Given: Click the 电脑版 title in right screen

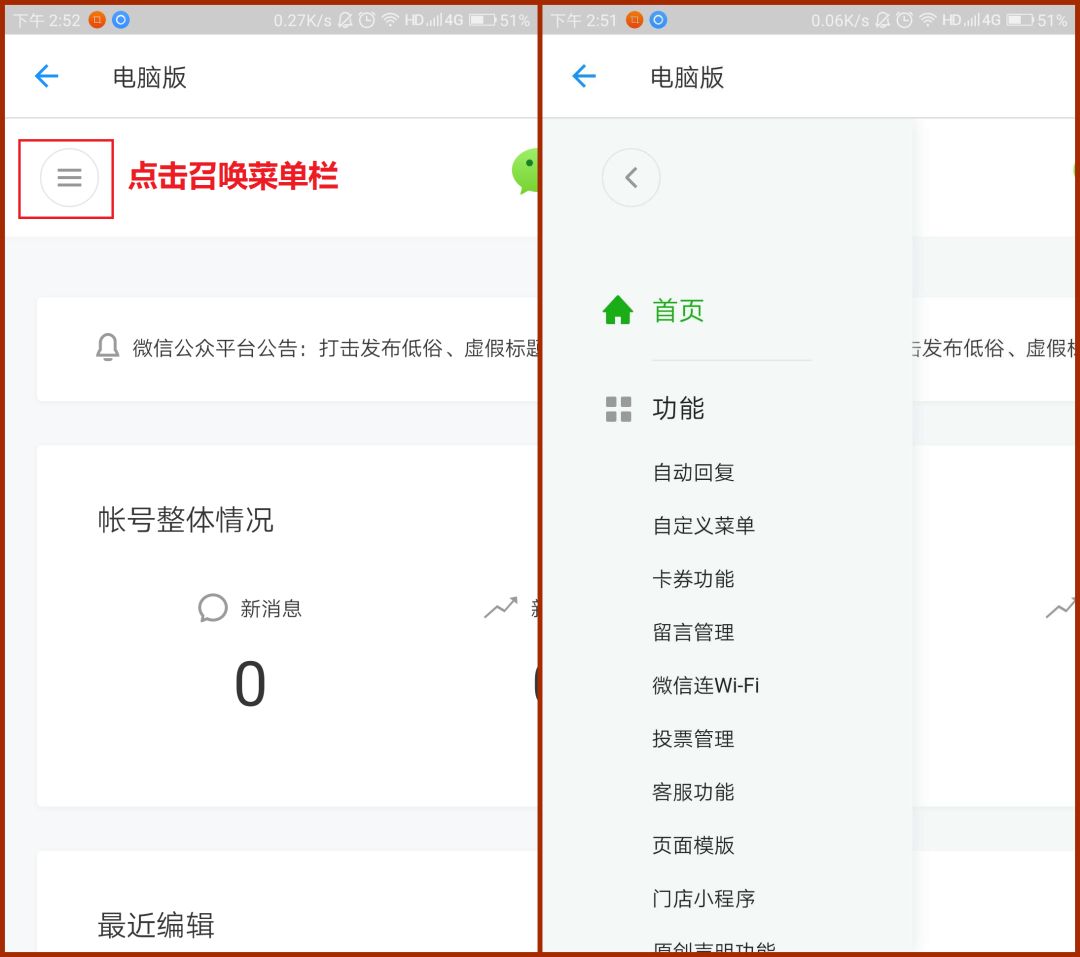Looking at the screenshot, I should tap(687, 77).
